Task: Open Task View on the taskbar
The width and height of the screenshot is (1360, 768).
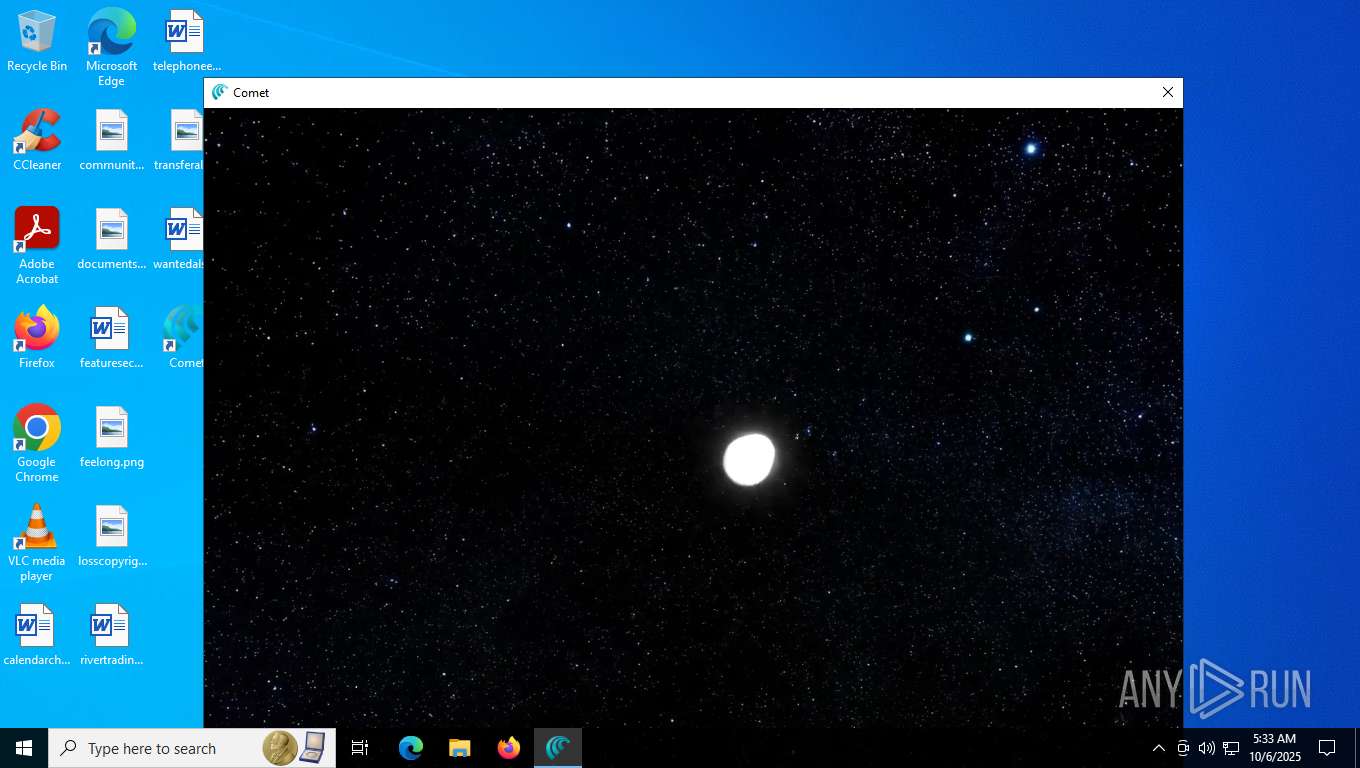Action: pos(360,748)
